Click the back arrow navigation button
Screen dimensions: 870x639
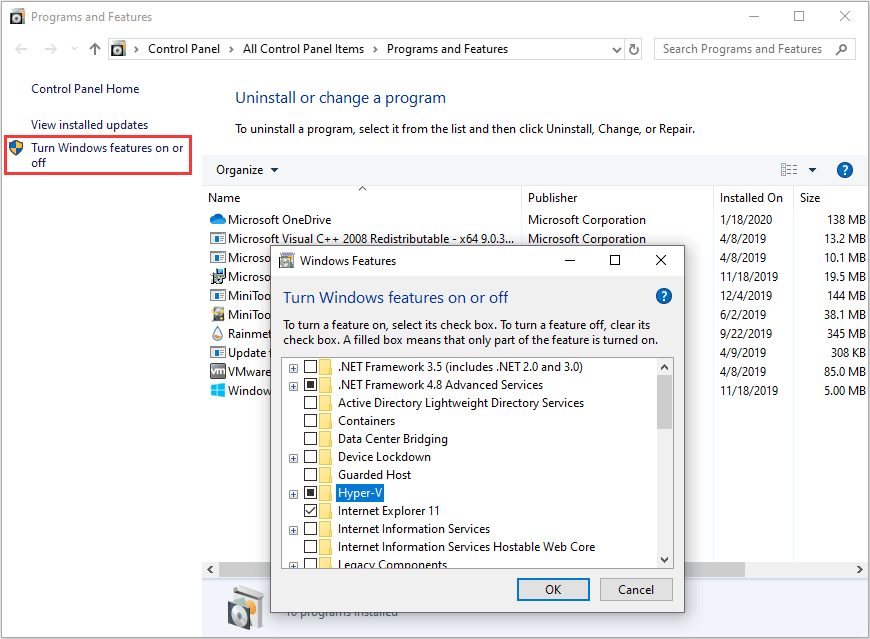pyautogui.click(x=21, y=49)
